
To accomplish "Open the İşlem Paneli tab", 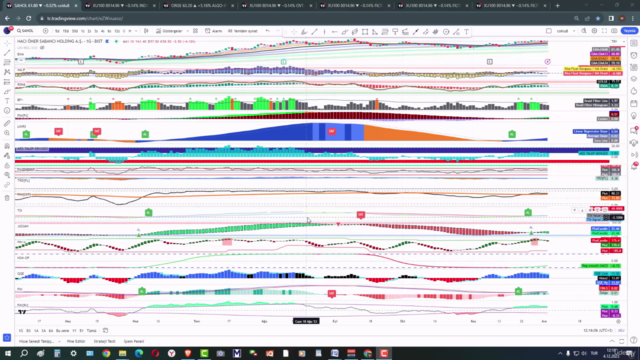I will click(134, 341).
